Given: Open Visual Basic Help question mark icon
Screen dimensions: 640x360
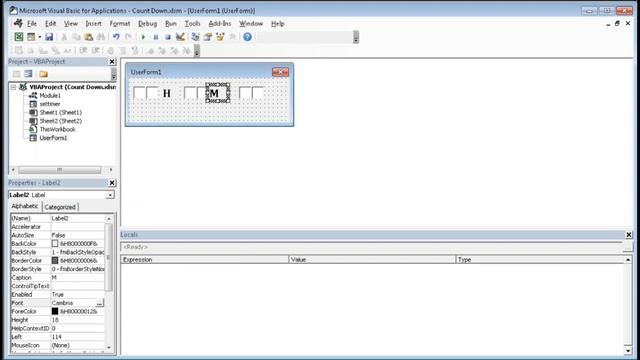Looking at the screenshot, I should click(x=247, y=37).
